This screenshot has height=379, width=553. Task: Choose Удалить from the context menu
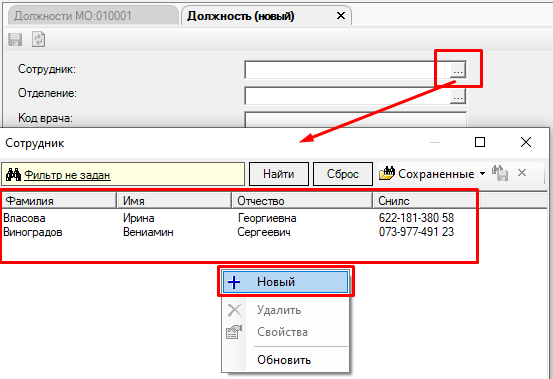click(x=285, y=310)
